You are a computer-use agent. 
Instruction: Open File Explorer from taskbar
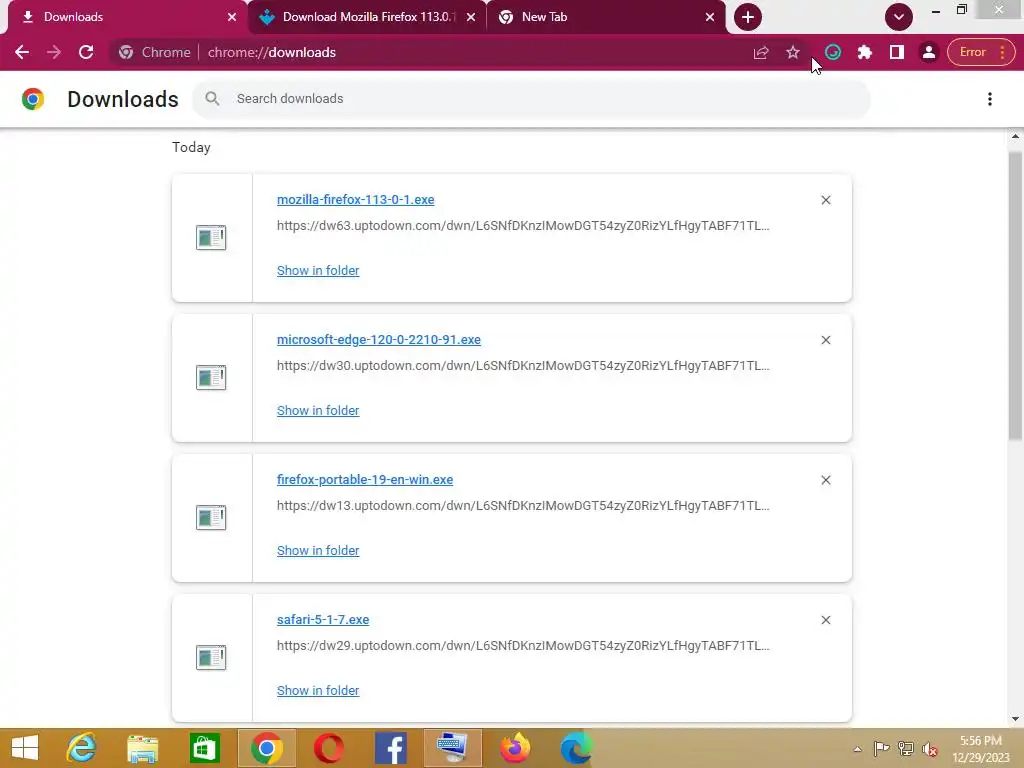click(x=142, y=748)
